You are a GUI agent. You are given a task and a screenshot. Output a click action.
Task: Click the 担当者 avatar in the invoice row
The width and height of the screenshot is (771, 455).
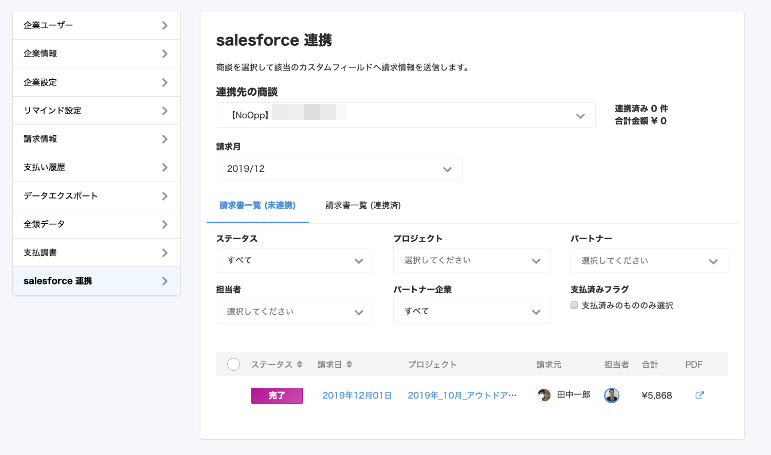pos(612,395)
